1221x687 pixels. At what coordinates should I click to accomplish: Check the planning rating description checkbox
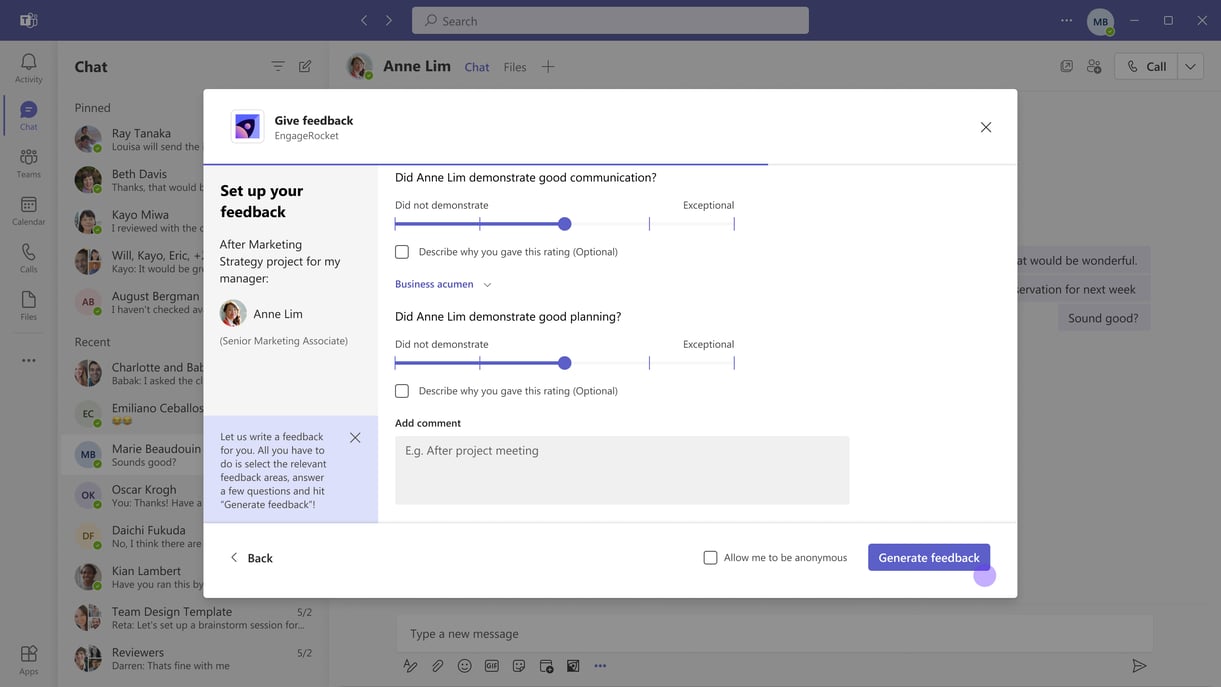[x=402, y=391]
